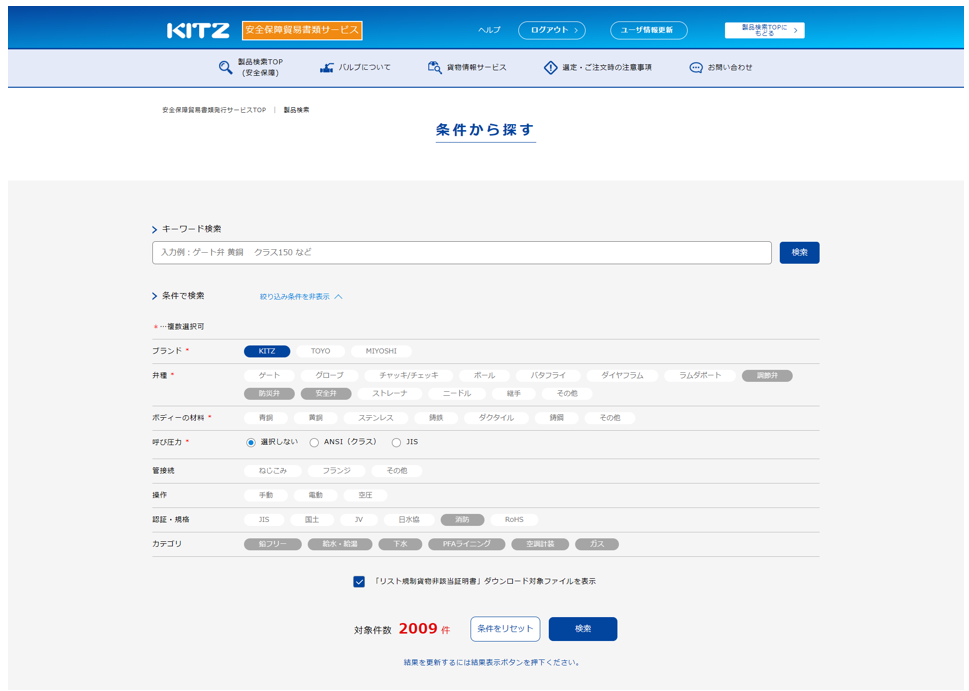
Task: Click the KITZ logo in header
Action: 198,30
